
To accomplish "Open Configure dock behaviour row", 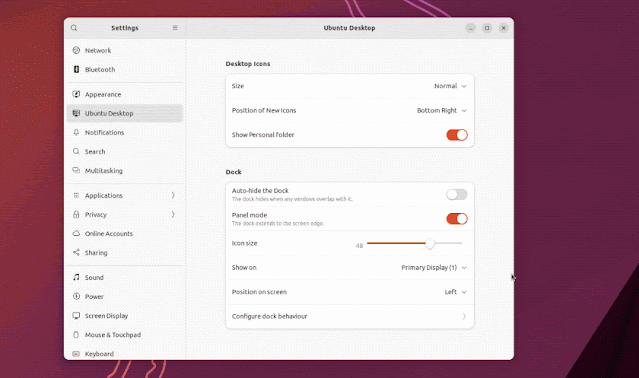I will pyautogui.click(x=350, y=316).
